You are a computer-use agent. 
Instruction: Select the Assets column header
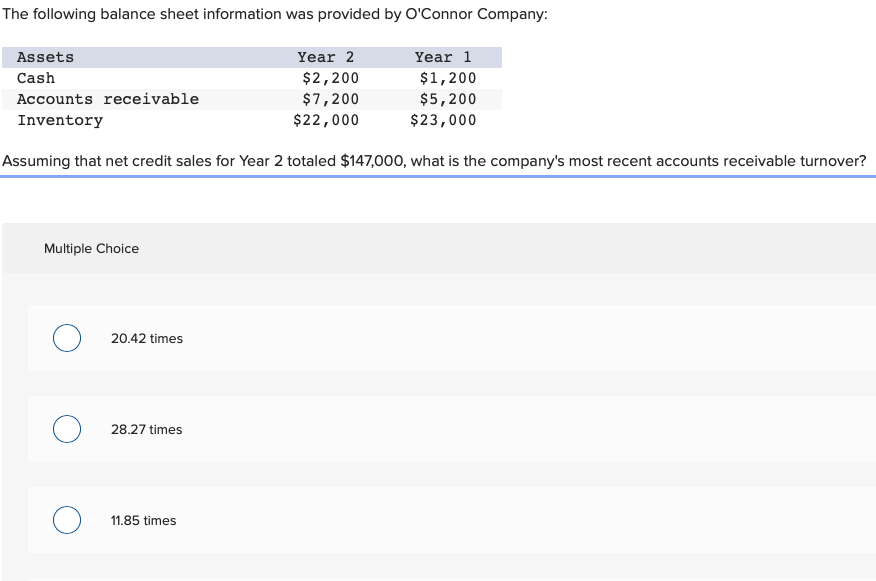(x=44, y=57)
